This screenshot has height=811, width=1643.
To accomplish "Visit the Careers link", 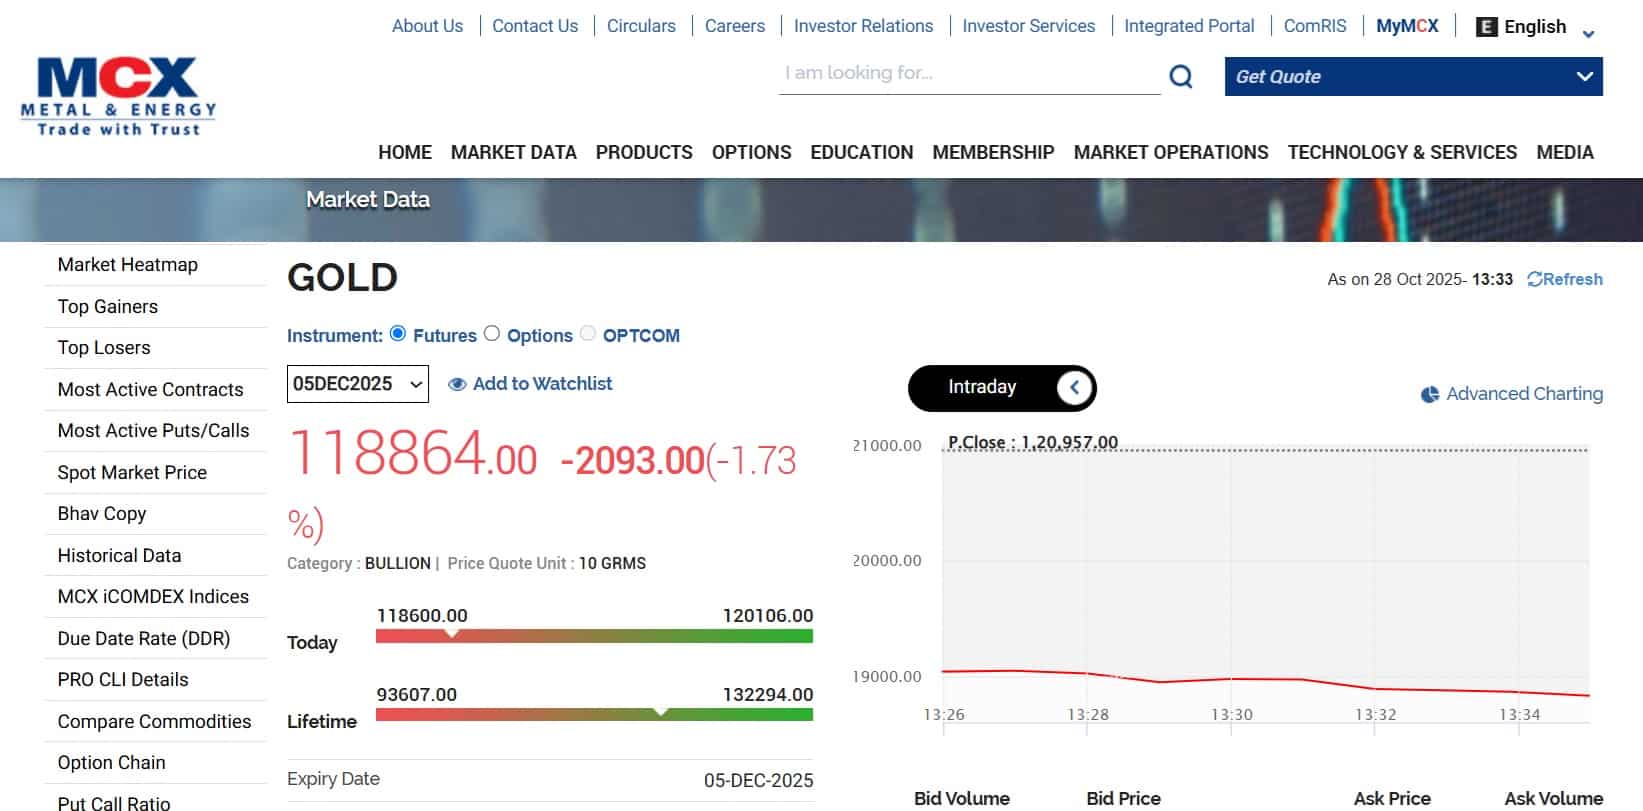I will (x=735, y=26).
